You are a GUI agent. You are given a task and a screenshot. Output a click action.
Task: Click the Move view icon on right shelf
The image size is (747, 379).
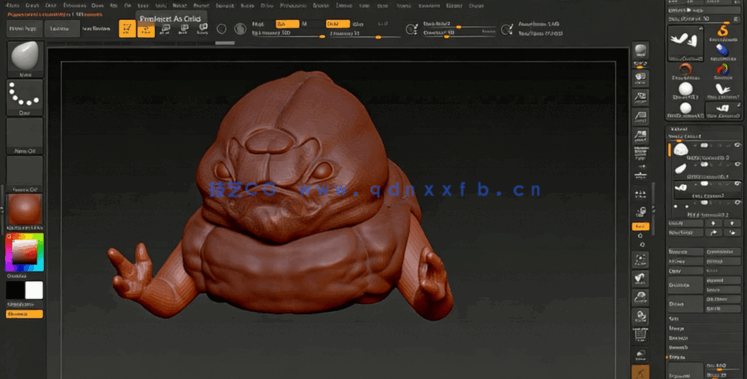641,279
